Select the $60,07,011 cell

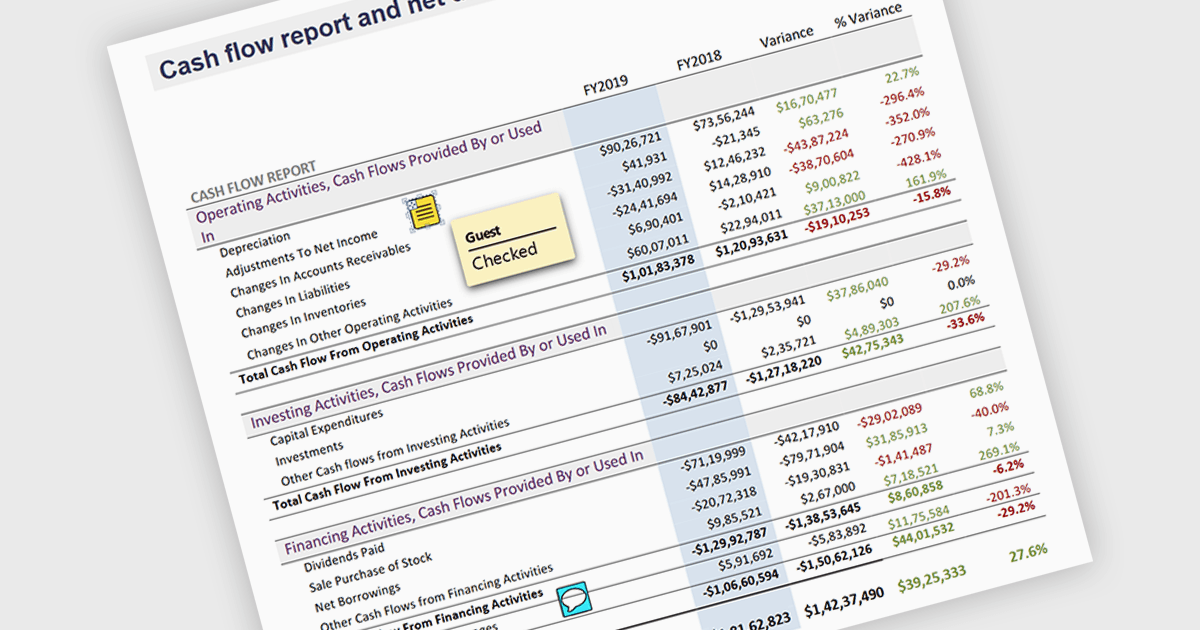tap(657, 245)
